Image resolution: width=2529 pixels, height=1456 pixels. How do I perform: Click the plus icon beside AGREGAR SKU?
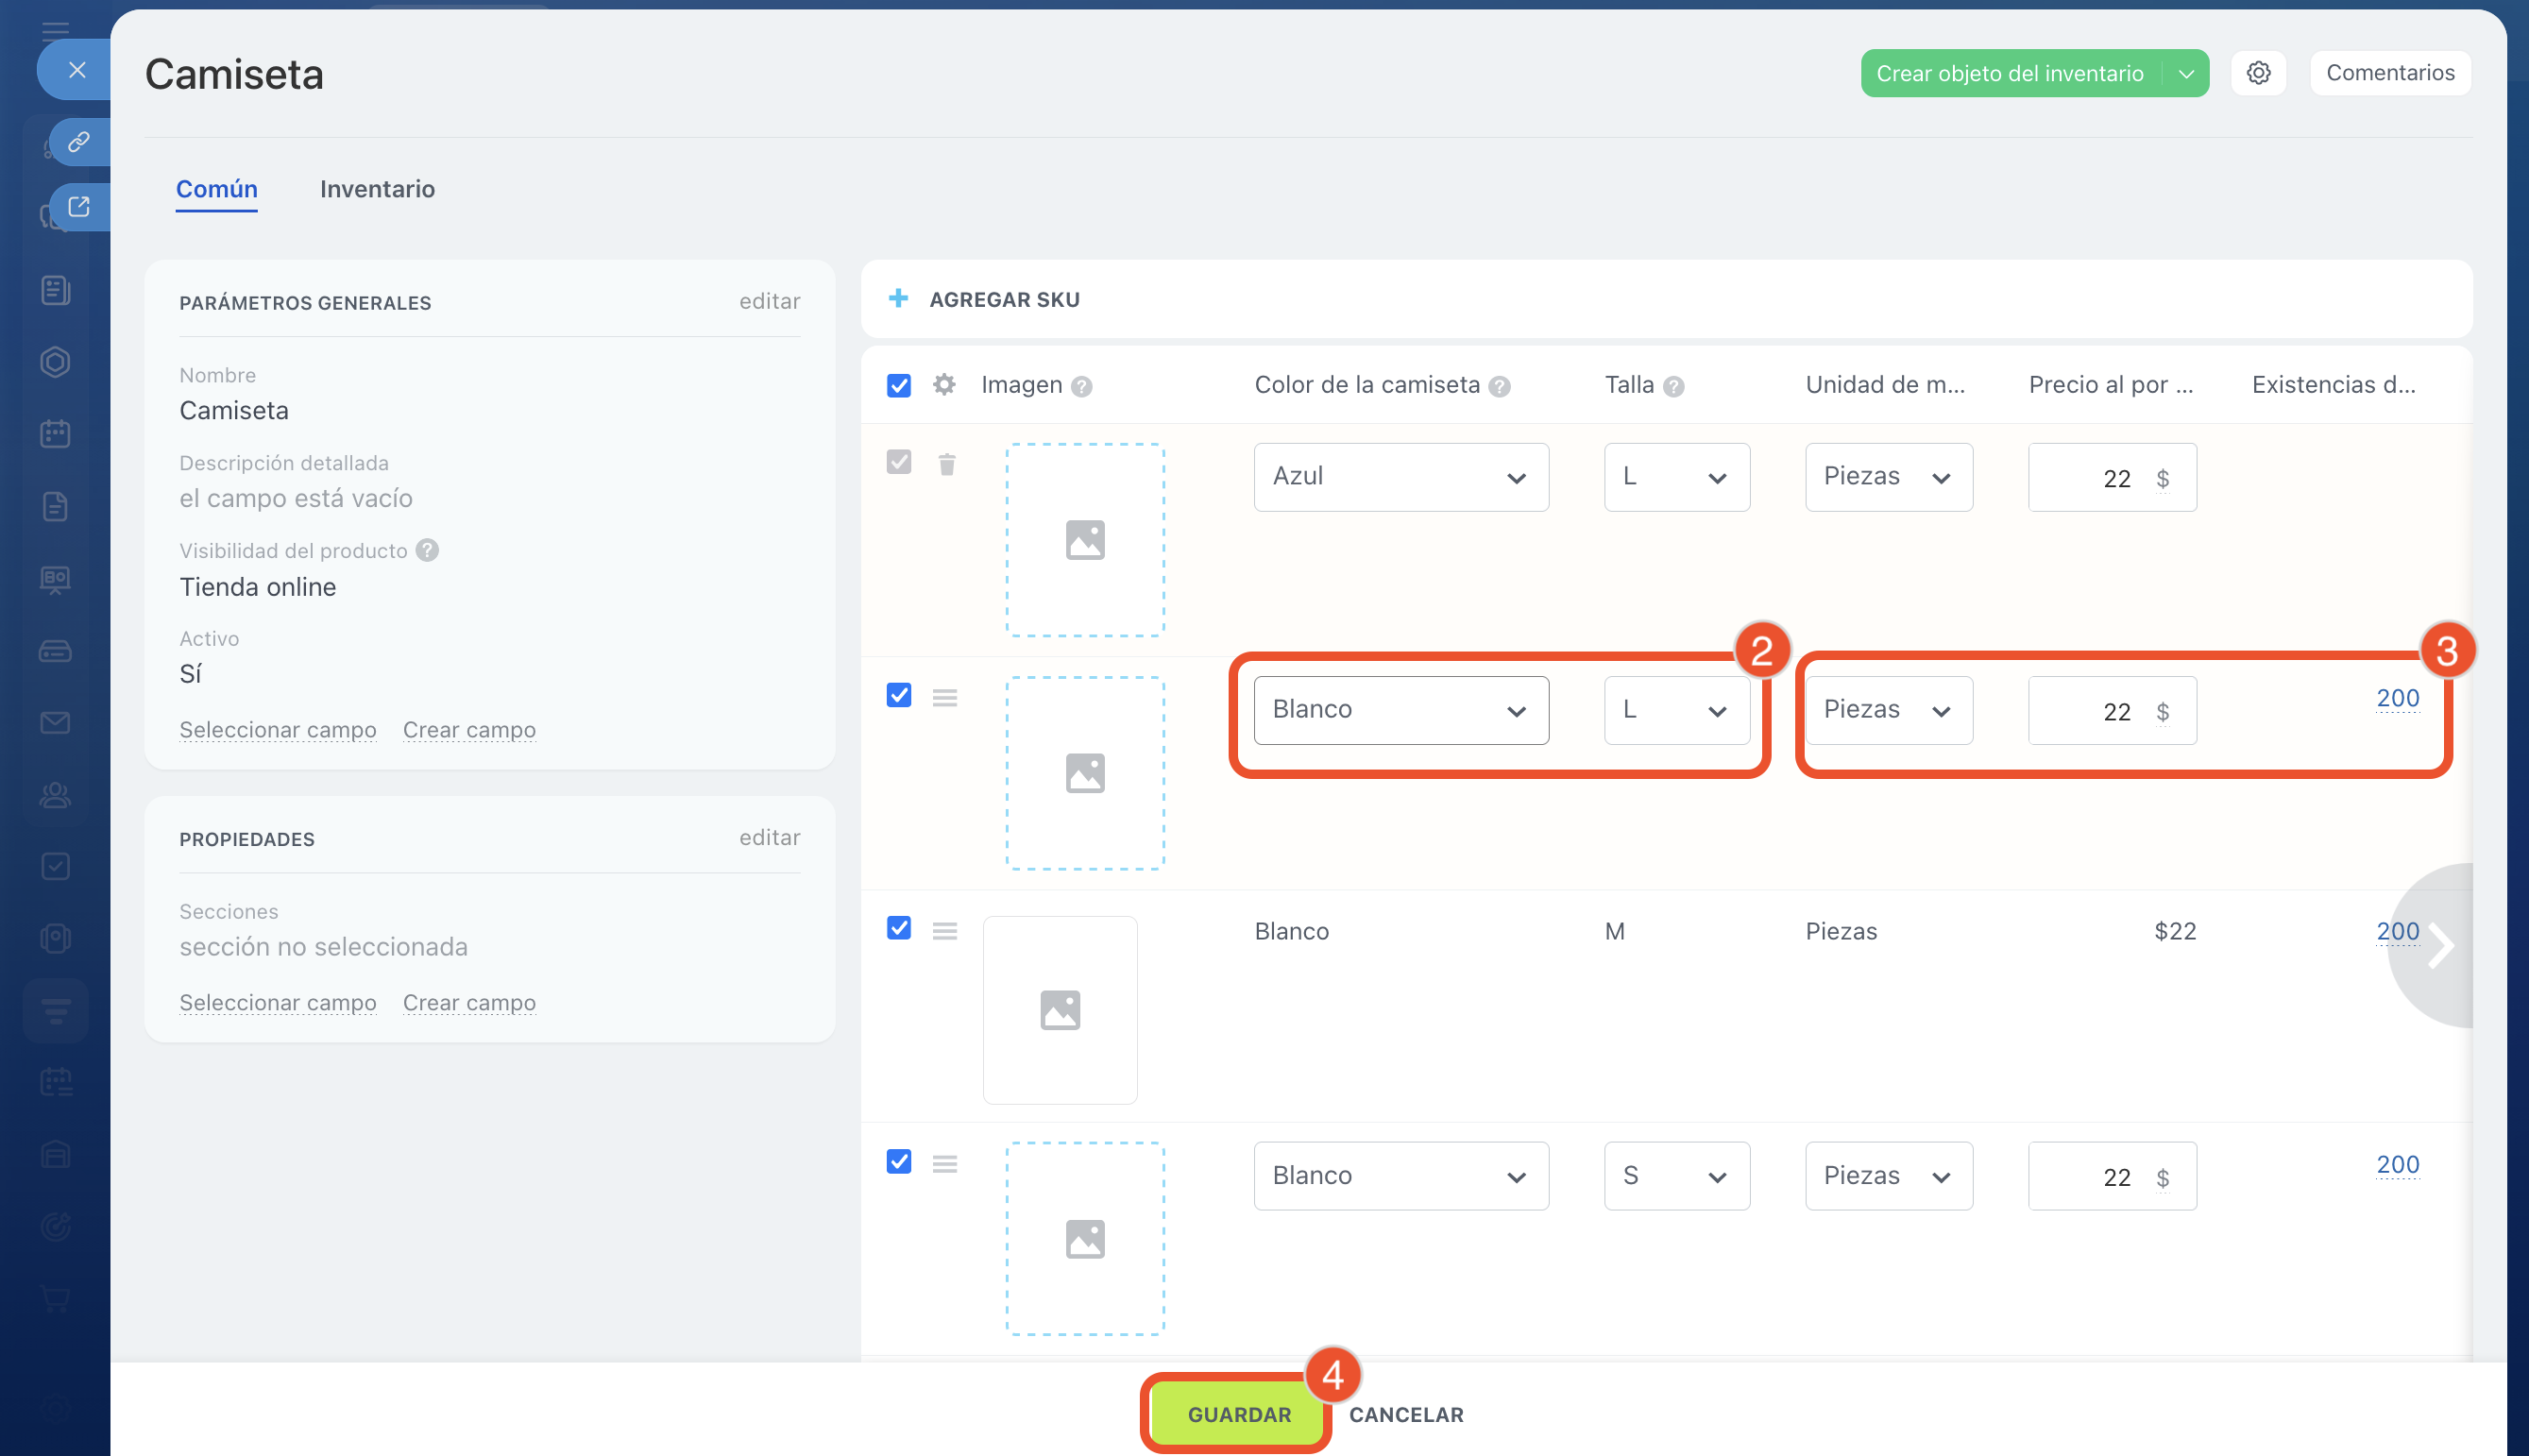898,299
